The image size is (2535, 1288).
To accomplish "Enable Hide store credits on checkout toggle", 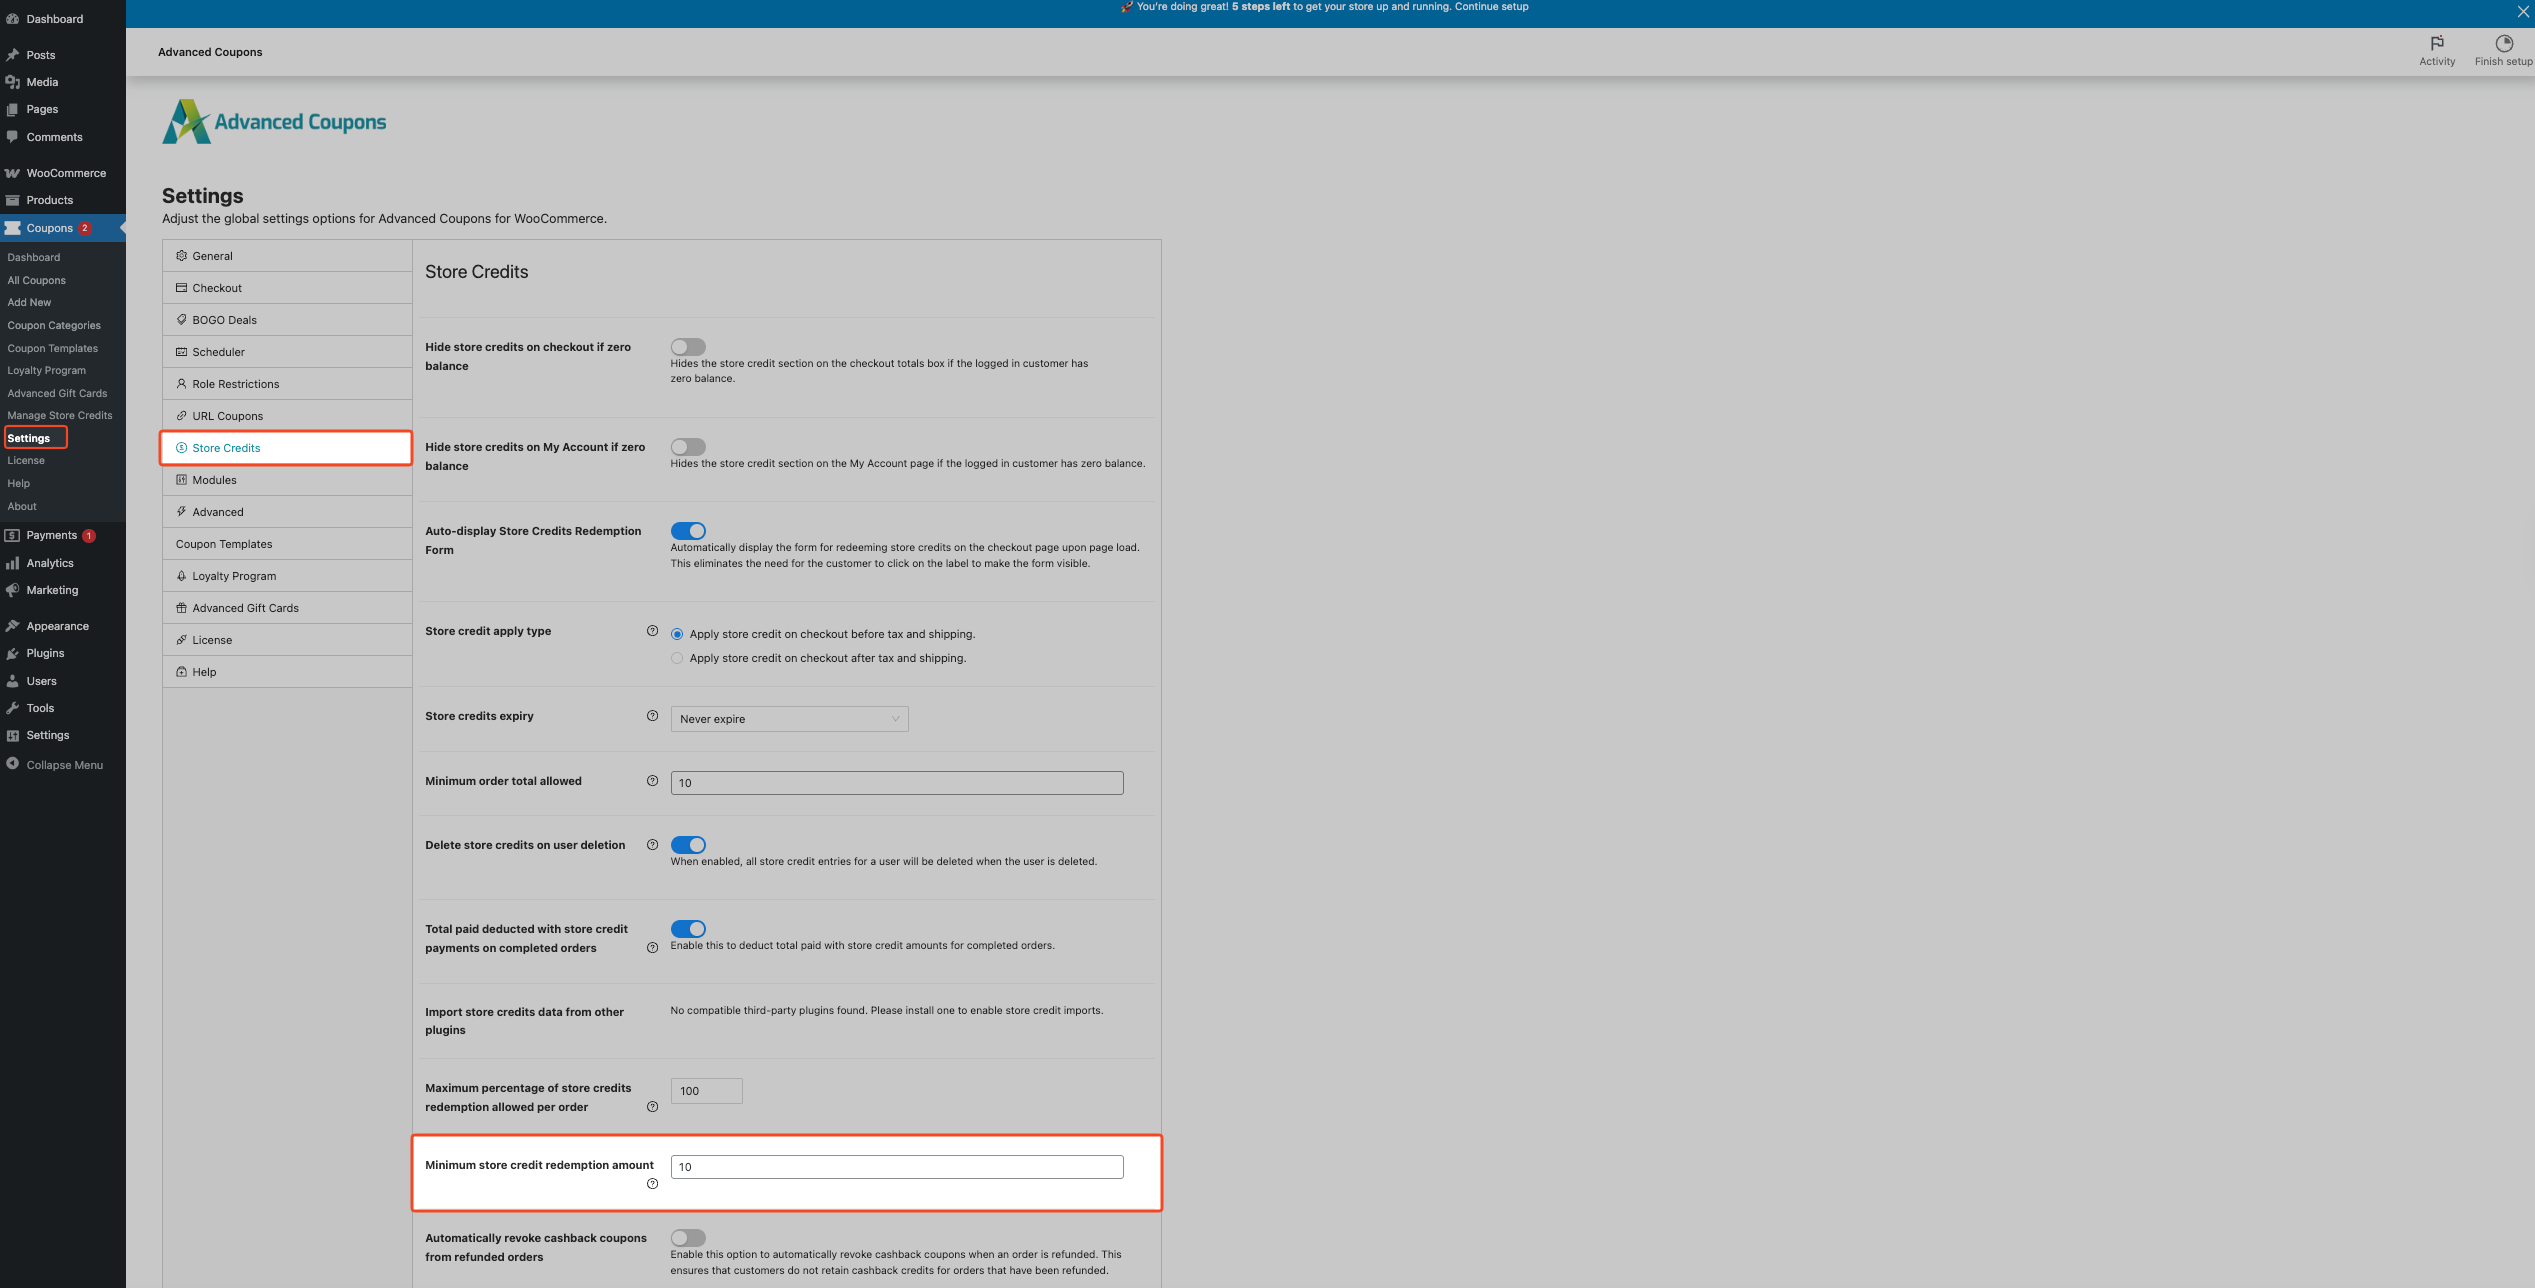I will [x=688, y=347].
